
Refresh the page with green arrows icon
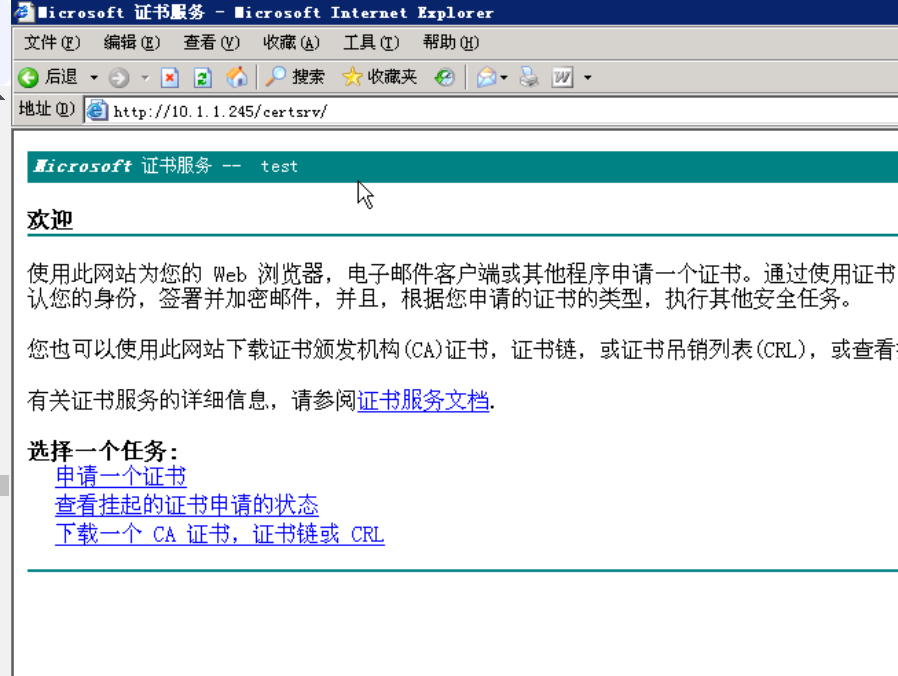click(202, 77)
